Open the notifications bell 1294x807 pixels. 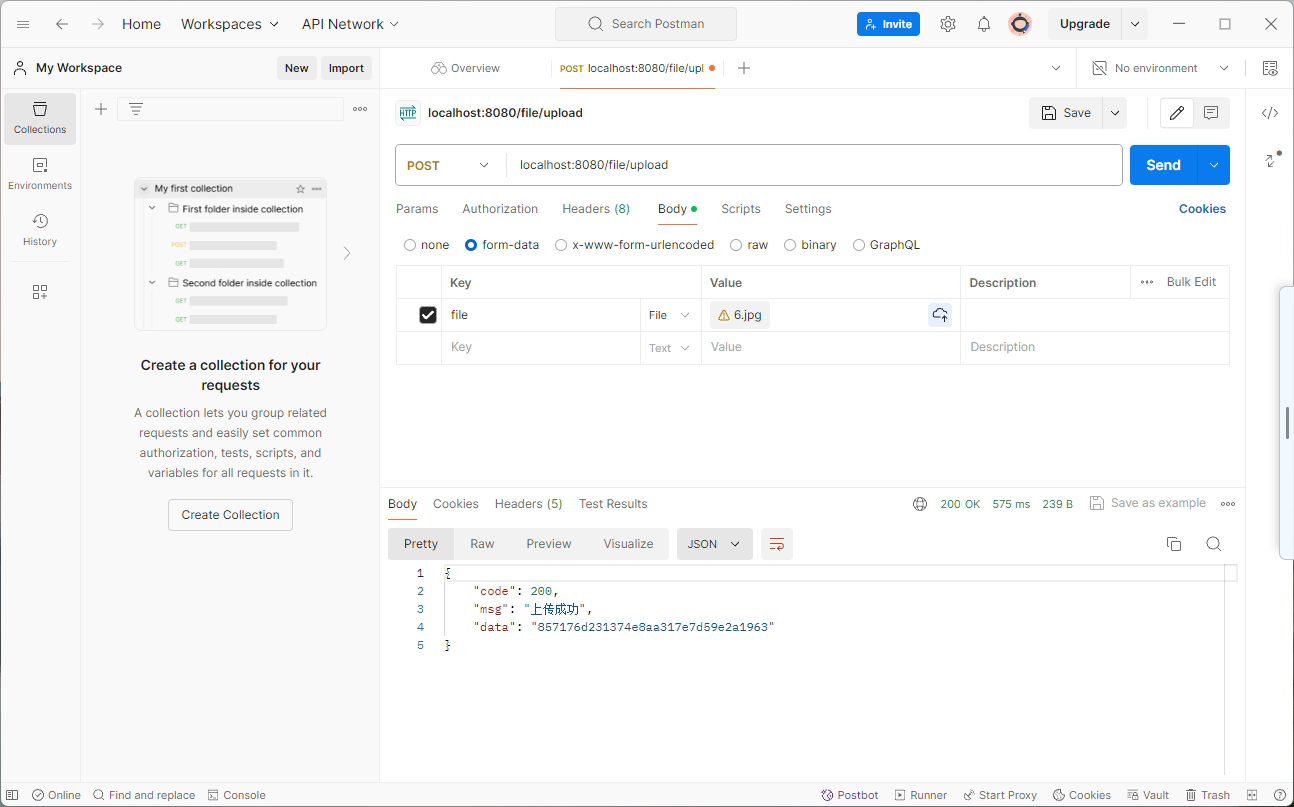[x=984, y=24]
